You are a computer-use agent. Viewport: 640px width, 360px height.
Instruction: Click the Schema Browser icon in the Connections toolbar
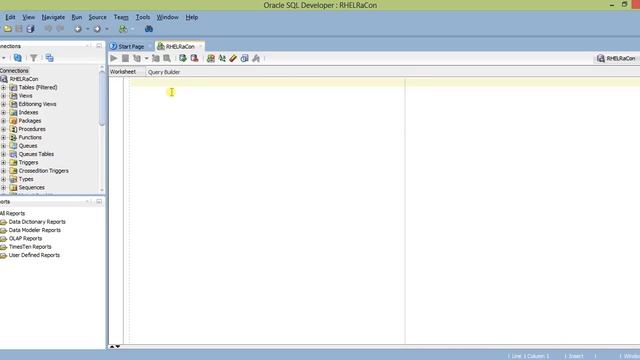tap(49, 58)
